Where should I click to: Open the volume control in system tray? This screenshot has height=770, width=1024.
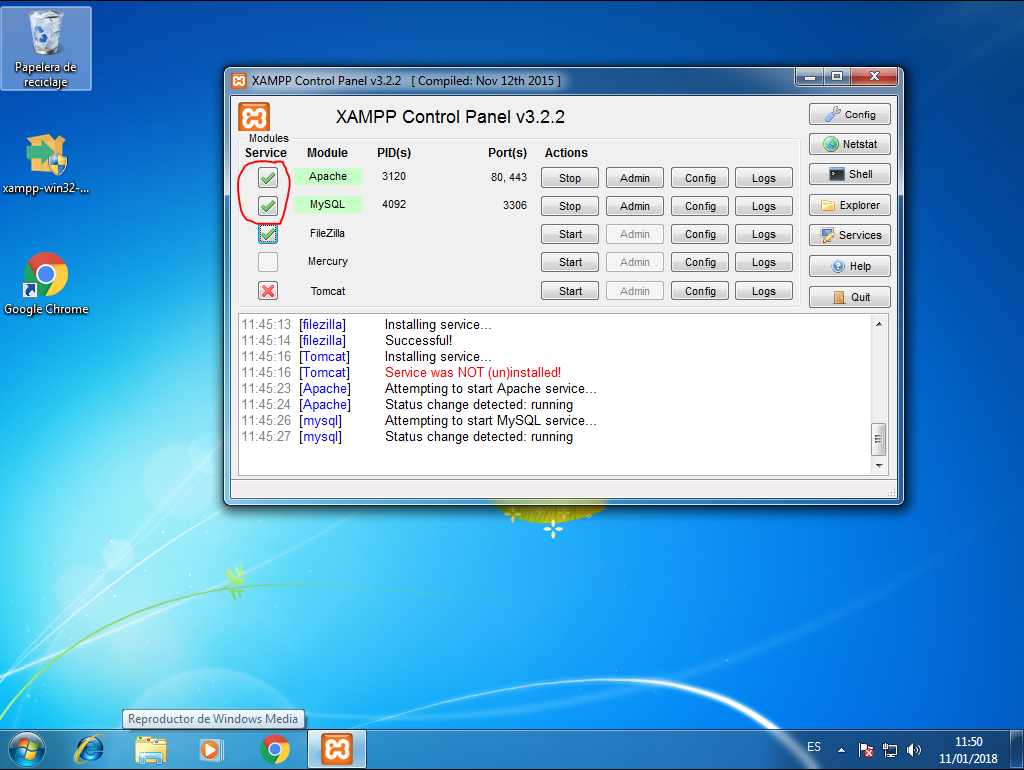[x=914, y=748]
